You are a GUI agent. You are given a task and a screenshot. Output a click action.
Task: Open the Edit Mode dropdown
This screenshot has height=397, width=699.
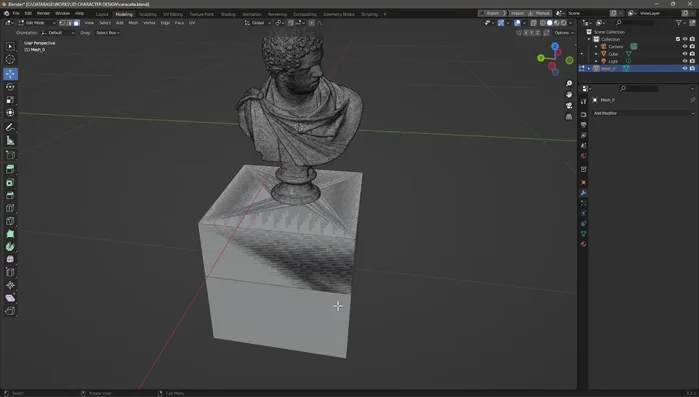point(37,23)
